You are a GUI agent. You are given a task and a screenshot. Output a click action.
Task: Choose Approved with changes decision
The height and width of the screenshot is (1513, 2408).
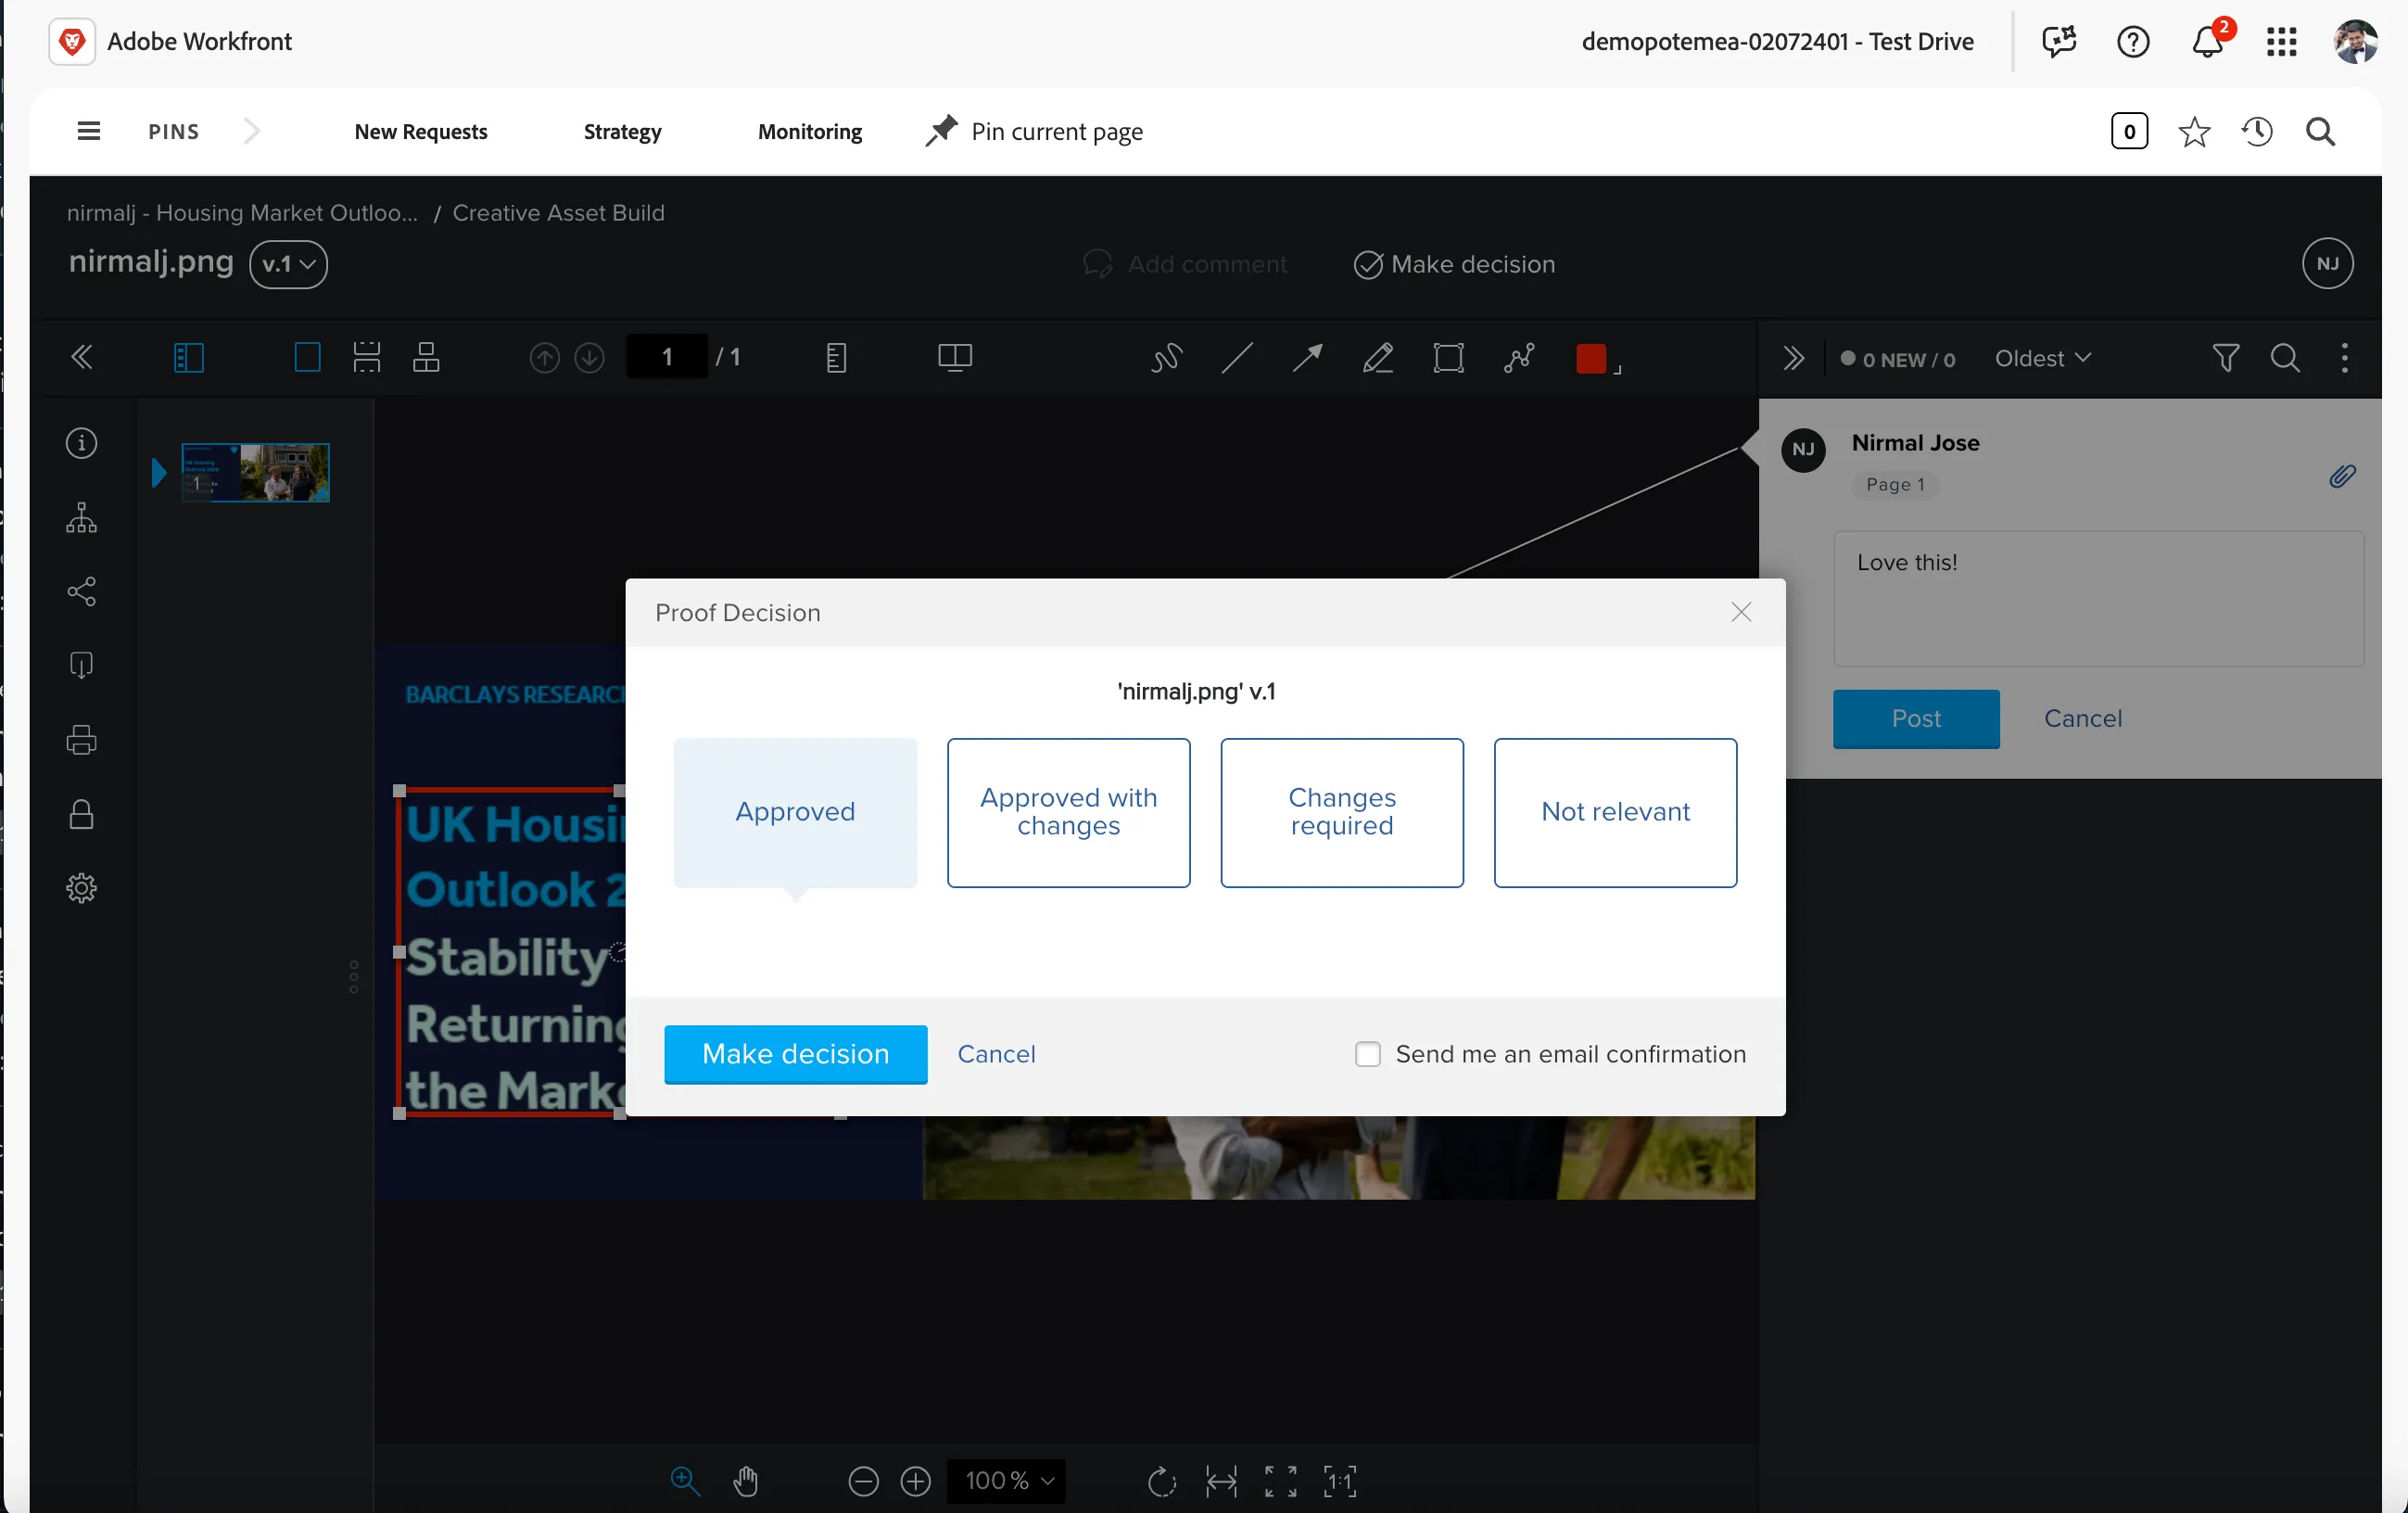point(1068,812)
